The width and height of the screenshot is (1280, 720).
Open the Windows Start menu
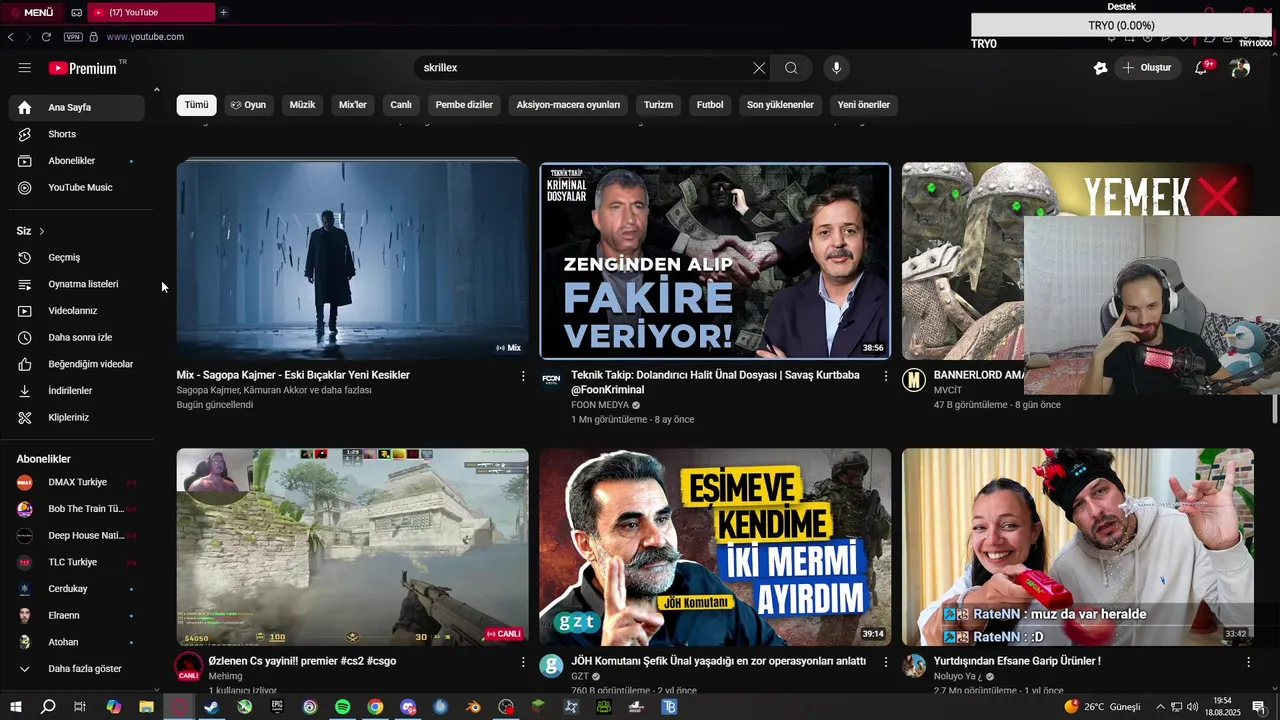(x=15, y=707)
